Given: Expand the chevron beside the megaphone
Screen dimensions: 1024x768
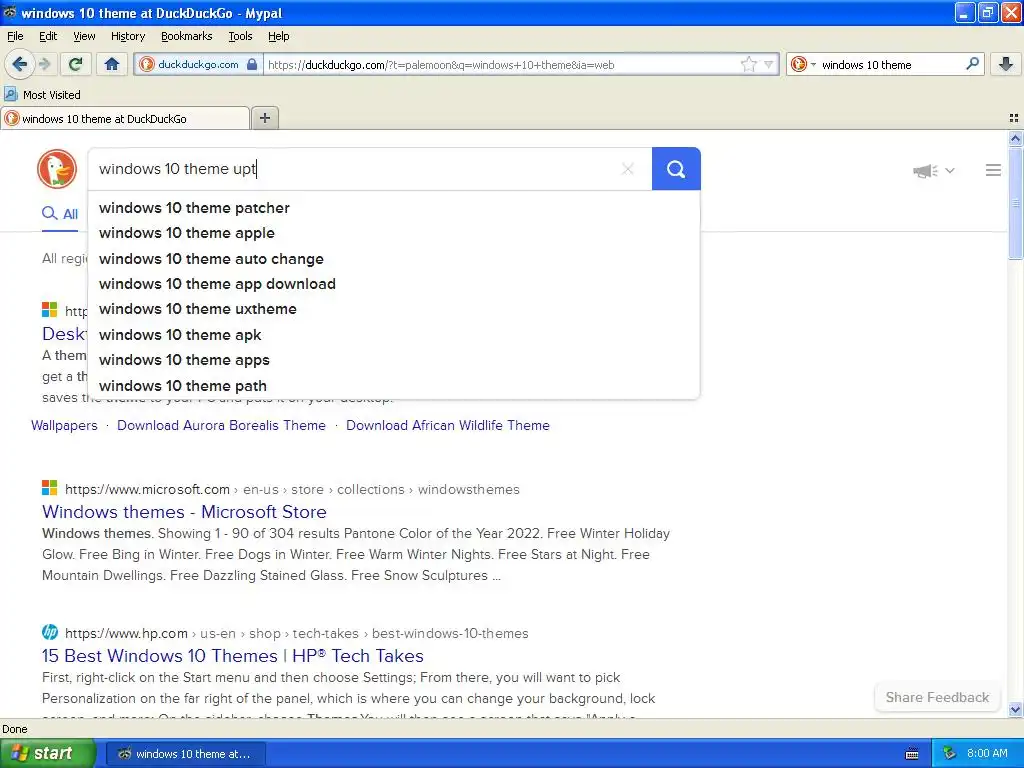Looking at the screenshot, I should pyautogui.click(x=950, y=170).
